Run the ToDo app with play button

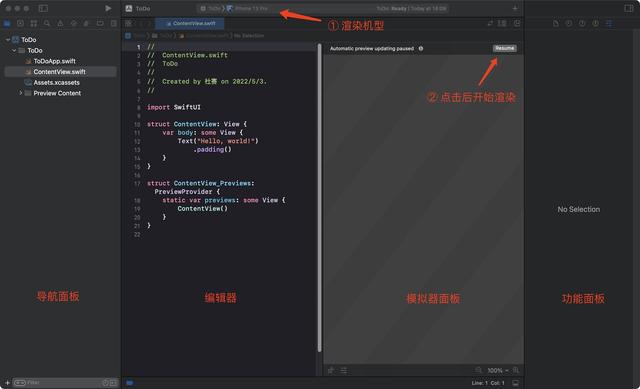108,8
